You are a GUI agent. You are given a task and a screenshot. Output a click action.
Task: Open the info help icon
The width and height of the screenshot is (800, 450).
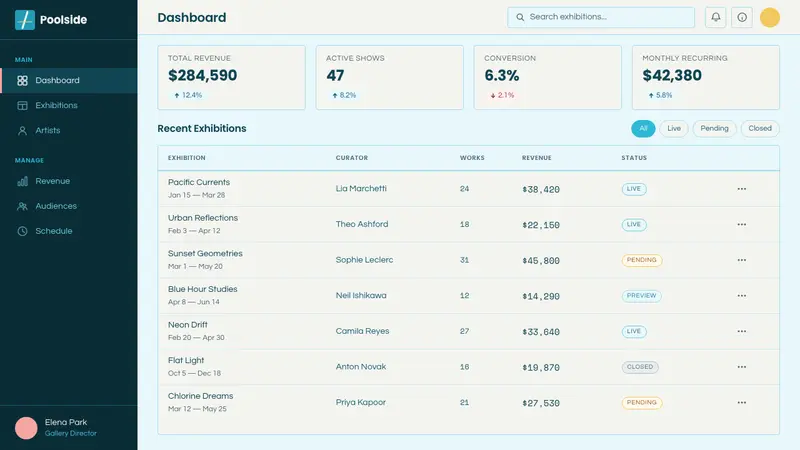tap(742, 17)
